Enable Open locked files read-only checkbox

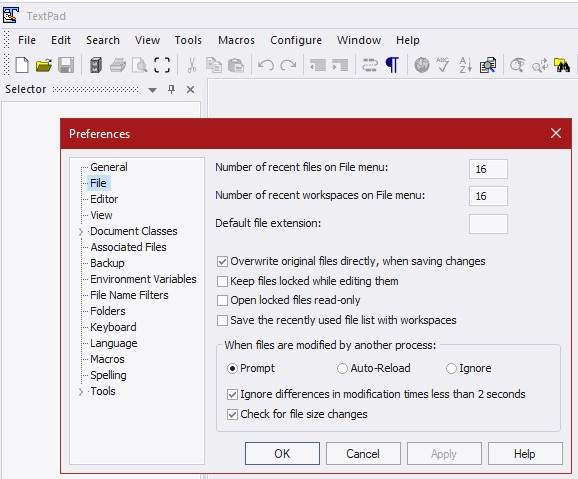222,301
